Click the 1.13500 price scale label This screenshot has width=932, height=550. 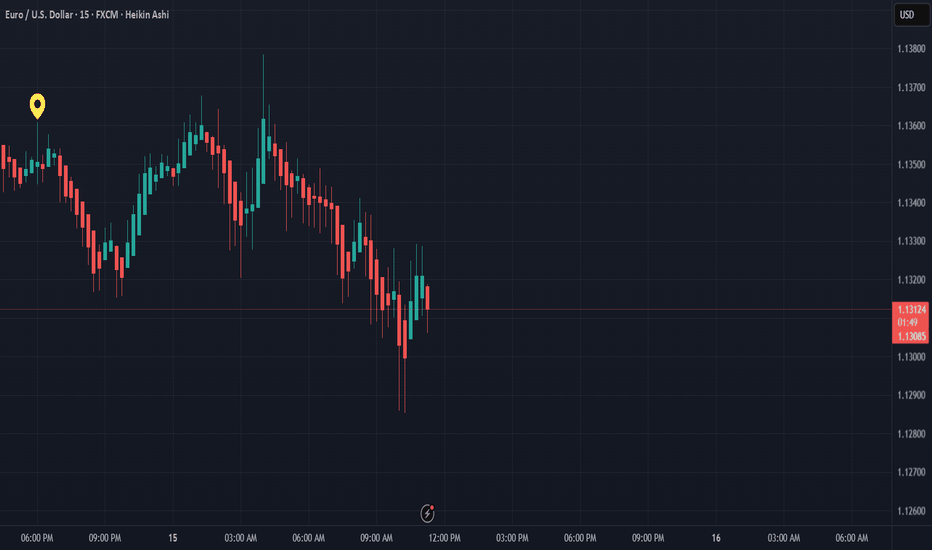click(x=911, y=164)
